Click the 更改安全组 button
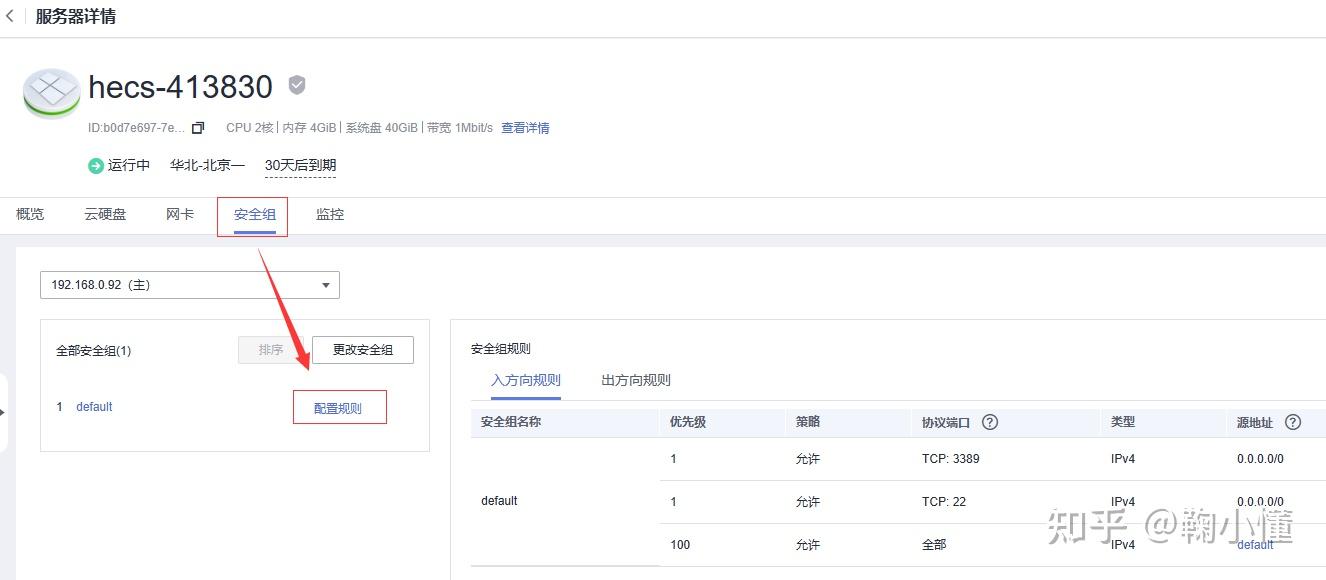 tap(363, 350)
